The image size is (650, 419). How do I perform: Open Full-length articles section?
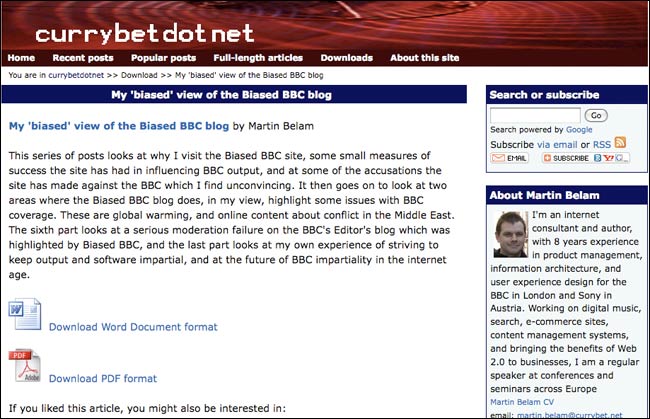(258, 58)
